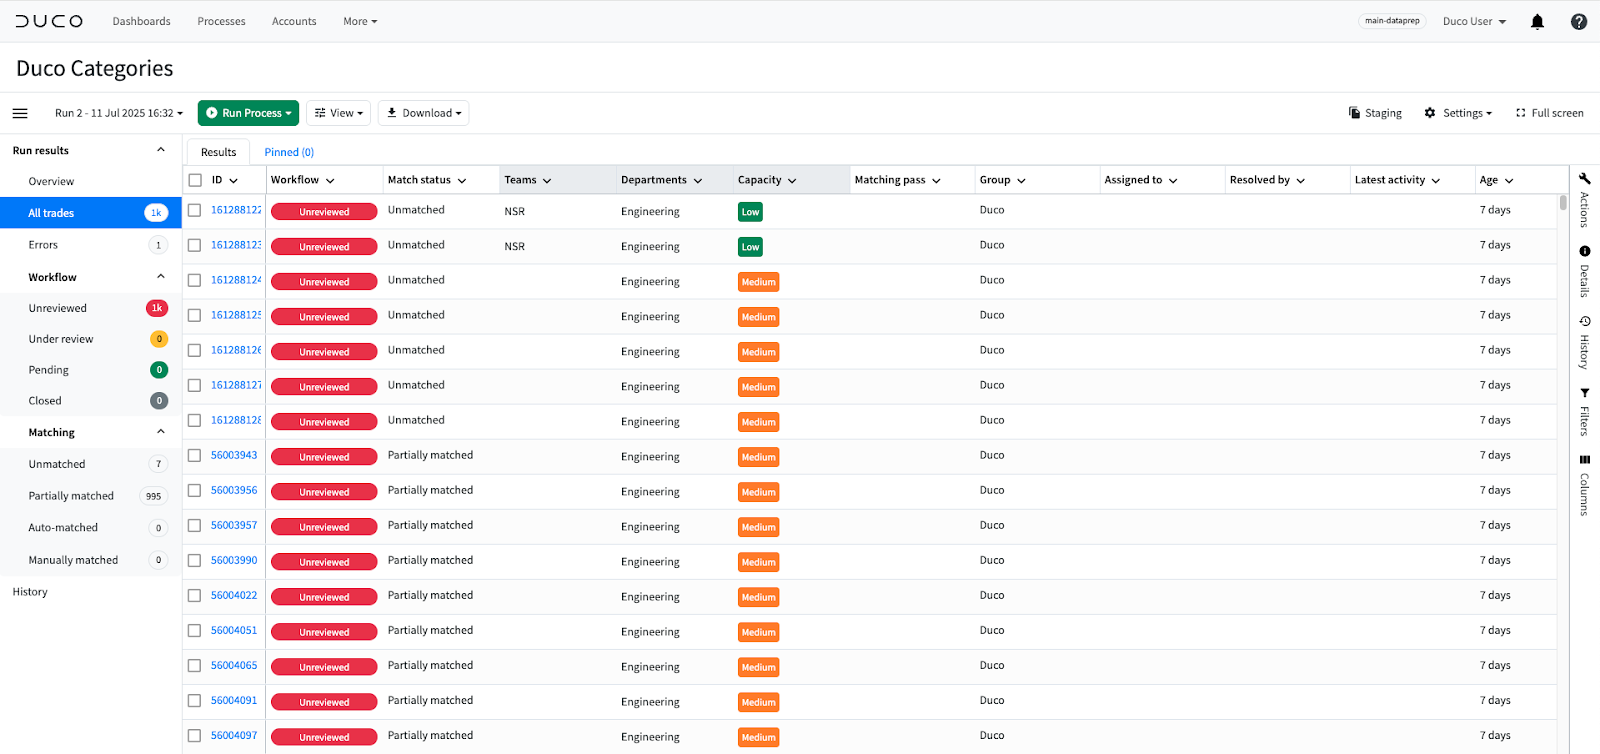The width and height of the screenshot is (1600, 754).
Task: Go to Processes
Action: (x=221, y=21)
